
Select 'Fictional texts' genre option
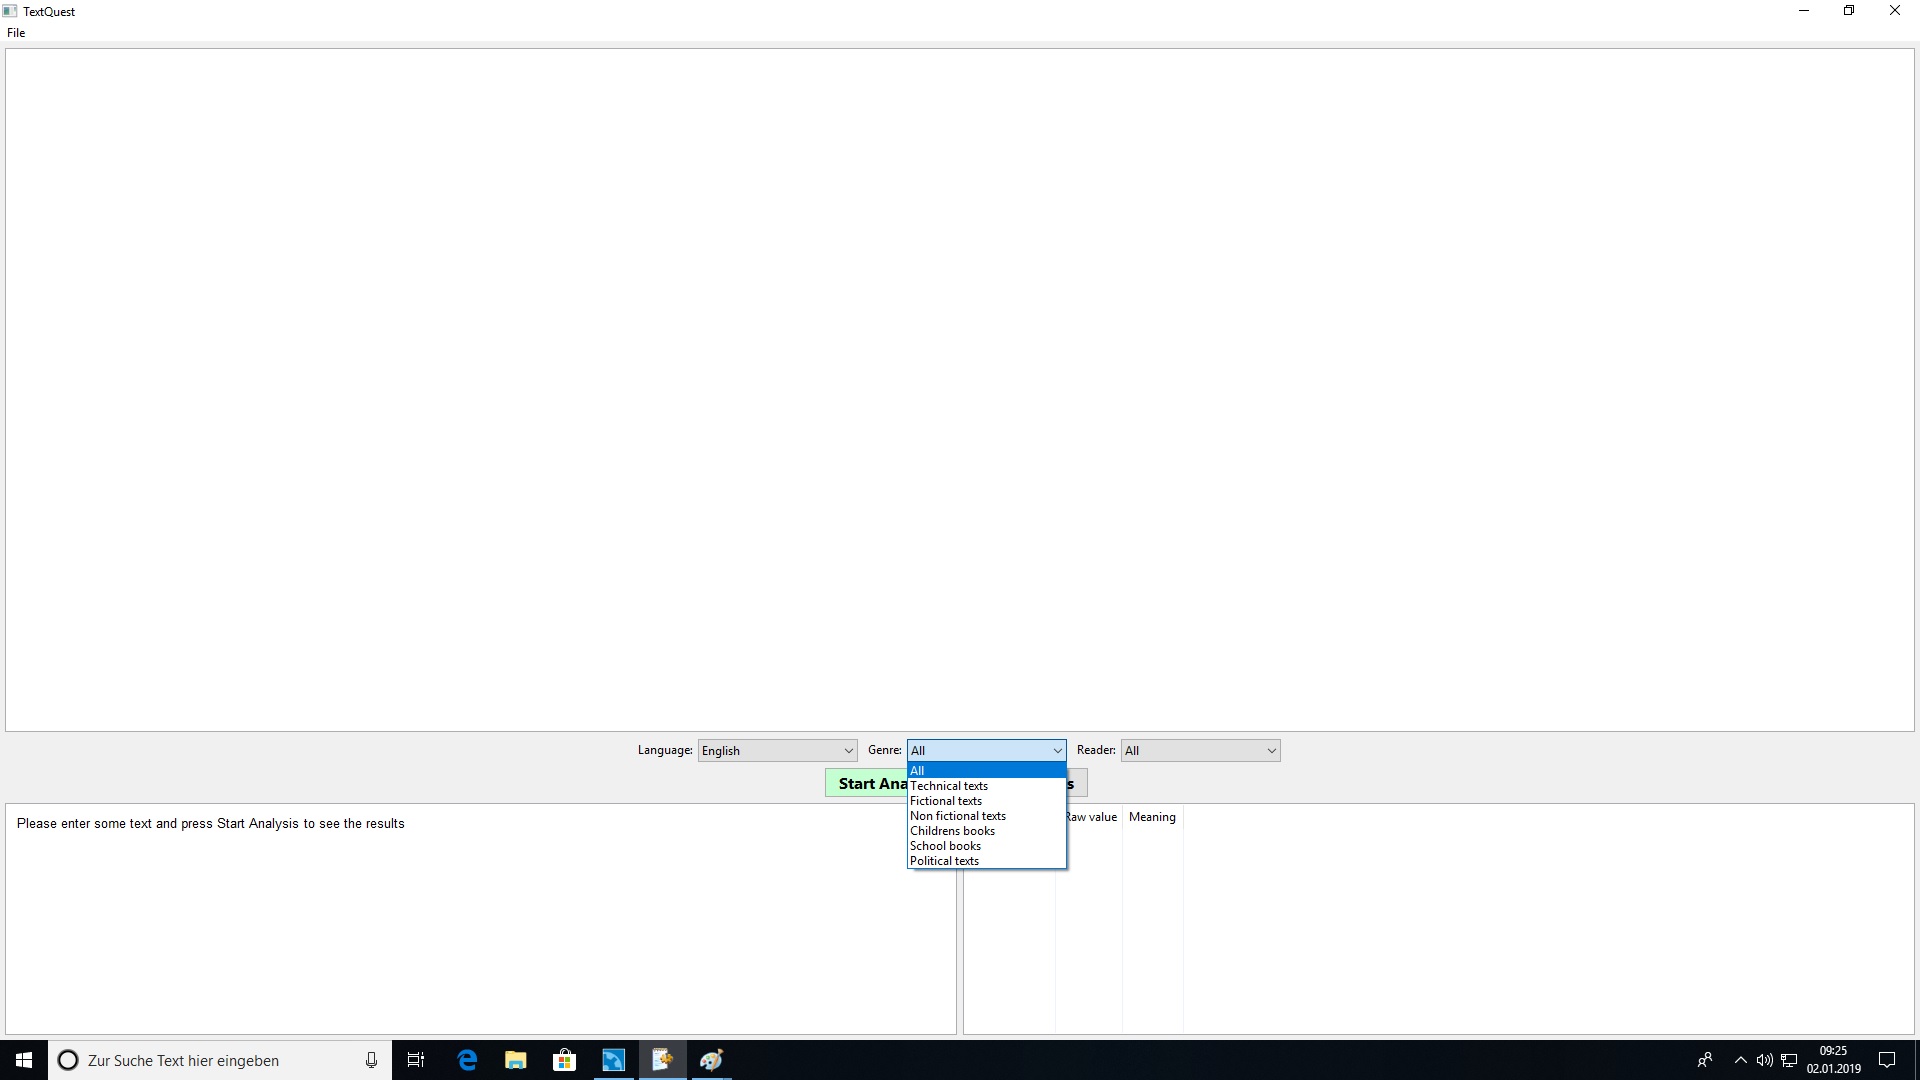point(945,800)
